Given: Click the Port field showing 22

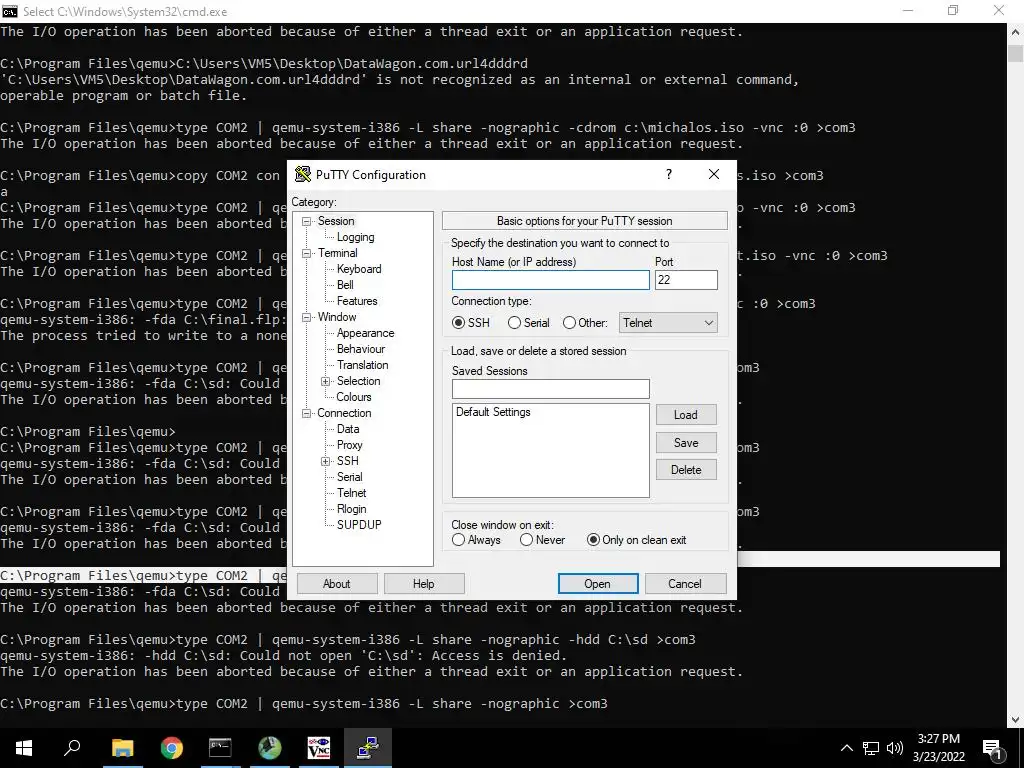Looking at the screenshot, I should click(686, 280).
